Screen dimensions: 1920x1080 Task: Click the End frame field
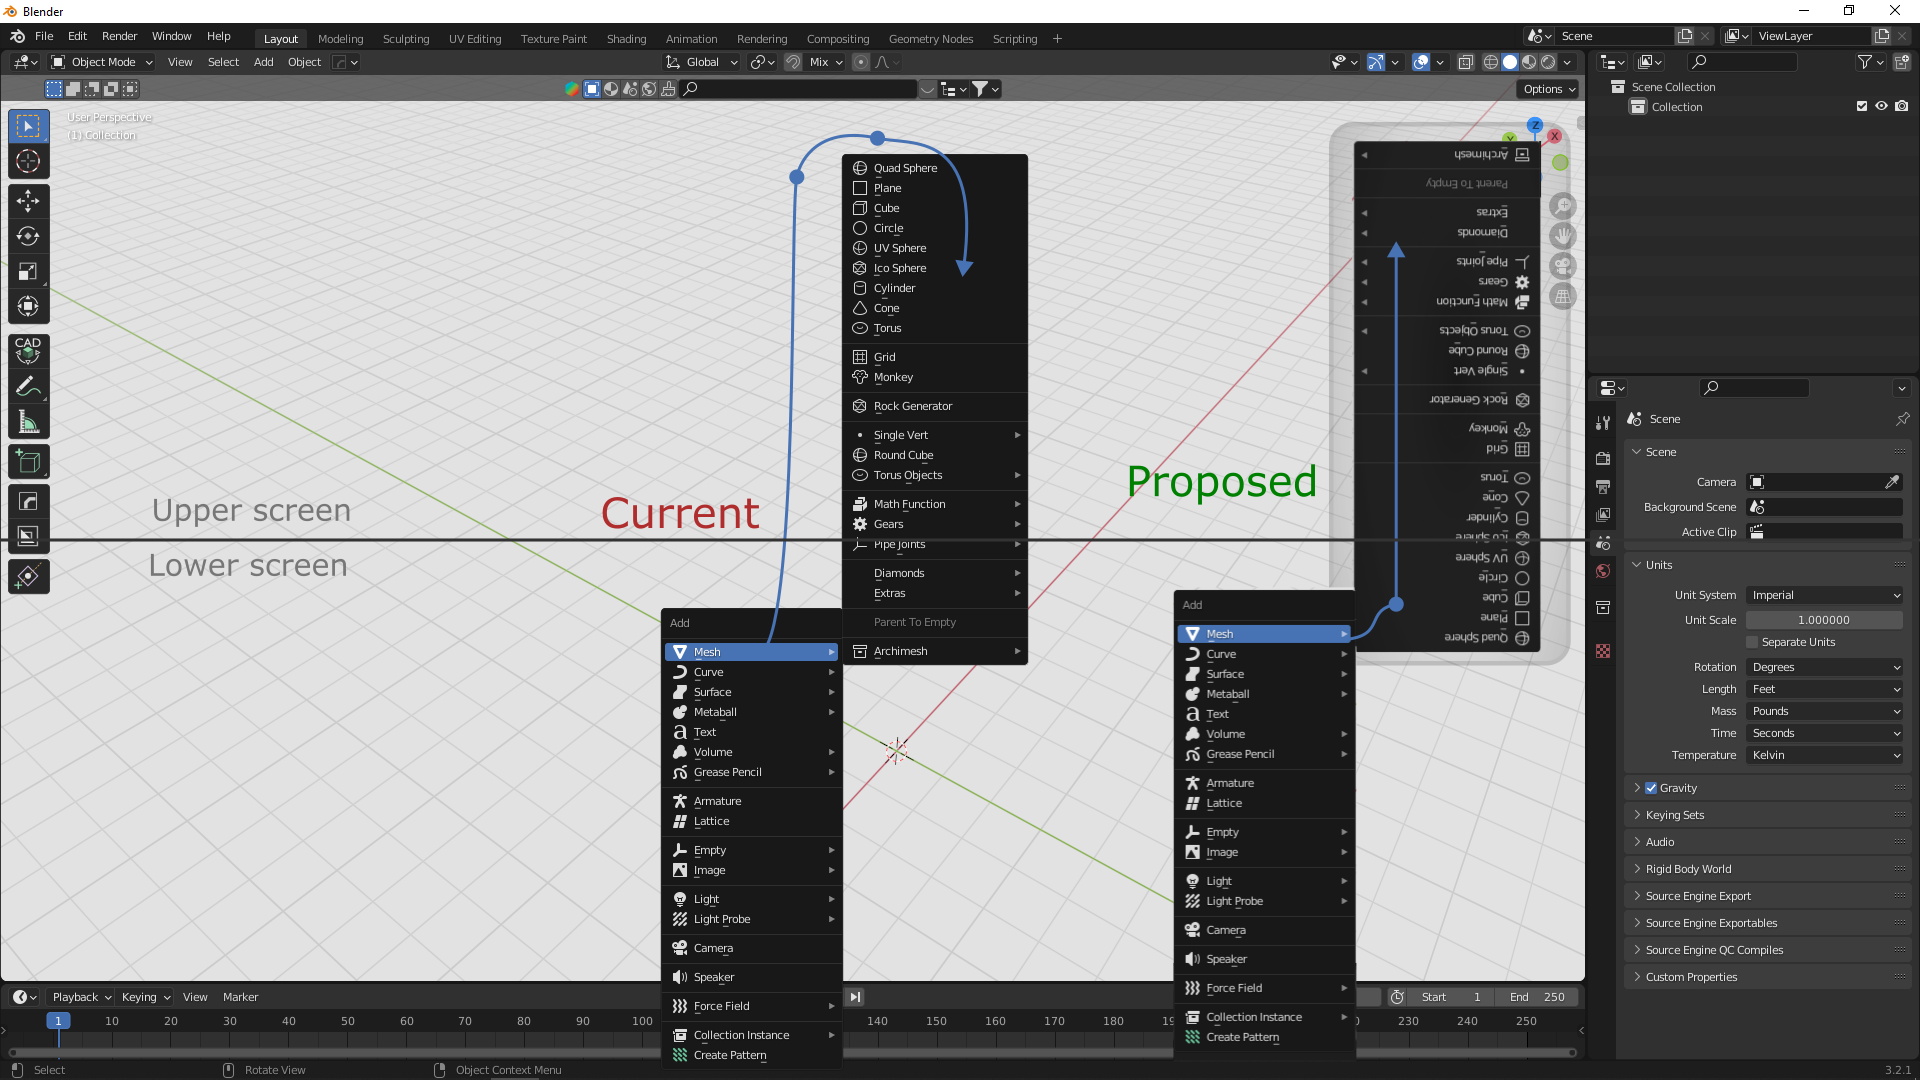pos(1537,997)
